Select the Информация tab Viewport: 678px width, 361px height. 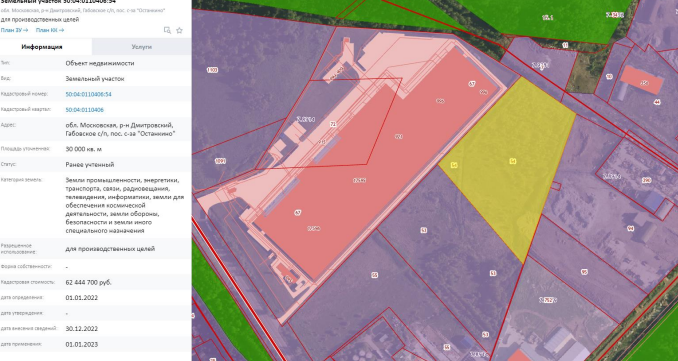[x=42, y=47]
